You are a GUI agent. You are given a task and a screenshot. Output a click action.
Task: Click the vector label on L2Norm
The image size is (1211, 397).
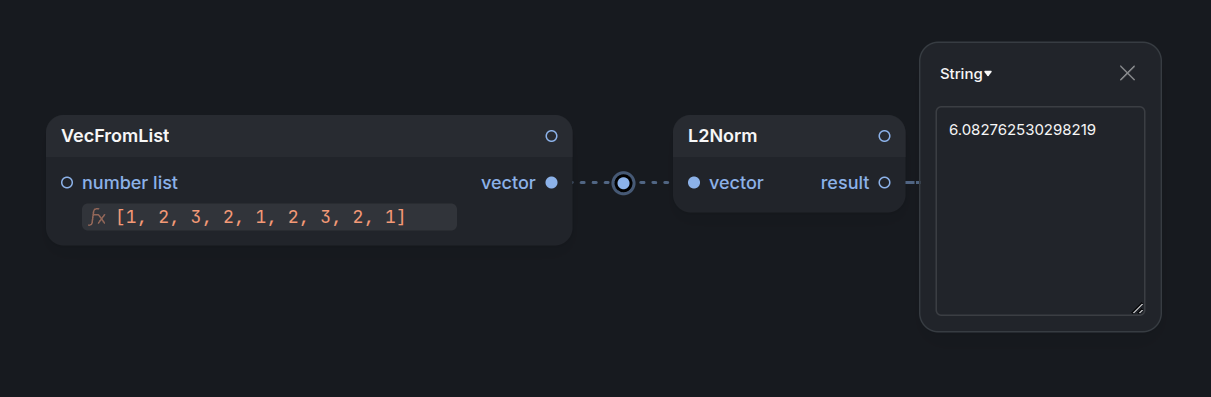pos(736,183)
